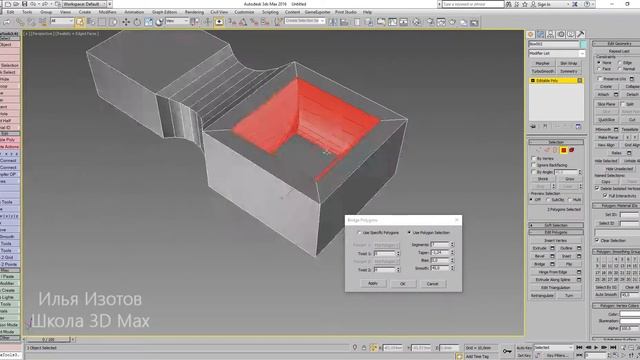This screenshot has width=640, height=360.
Task: Enable Ignore Backfacing checkbox
Action: point(533,165)
